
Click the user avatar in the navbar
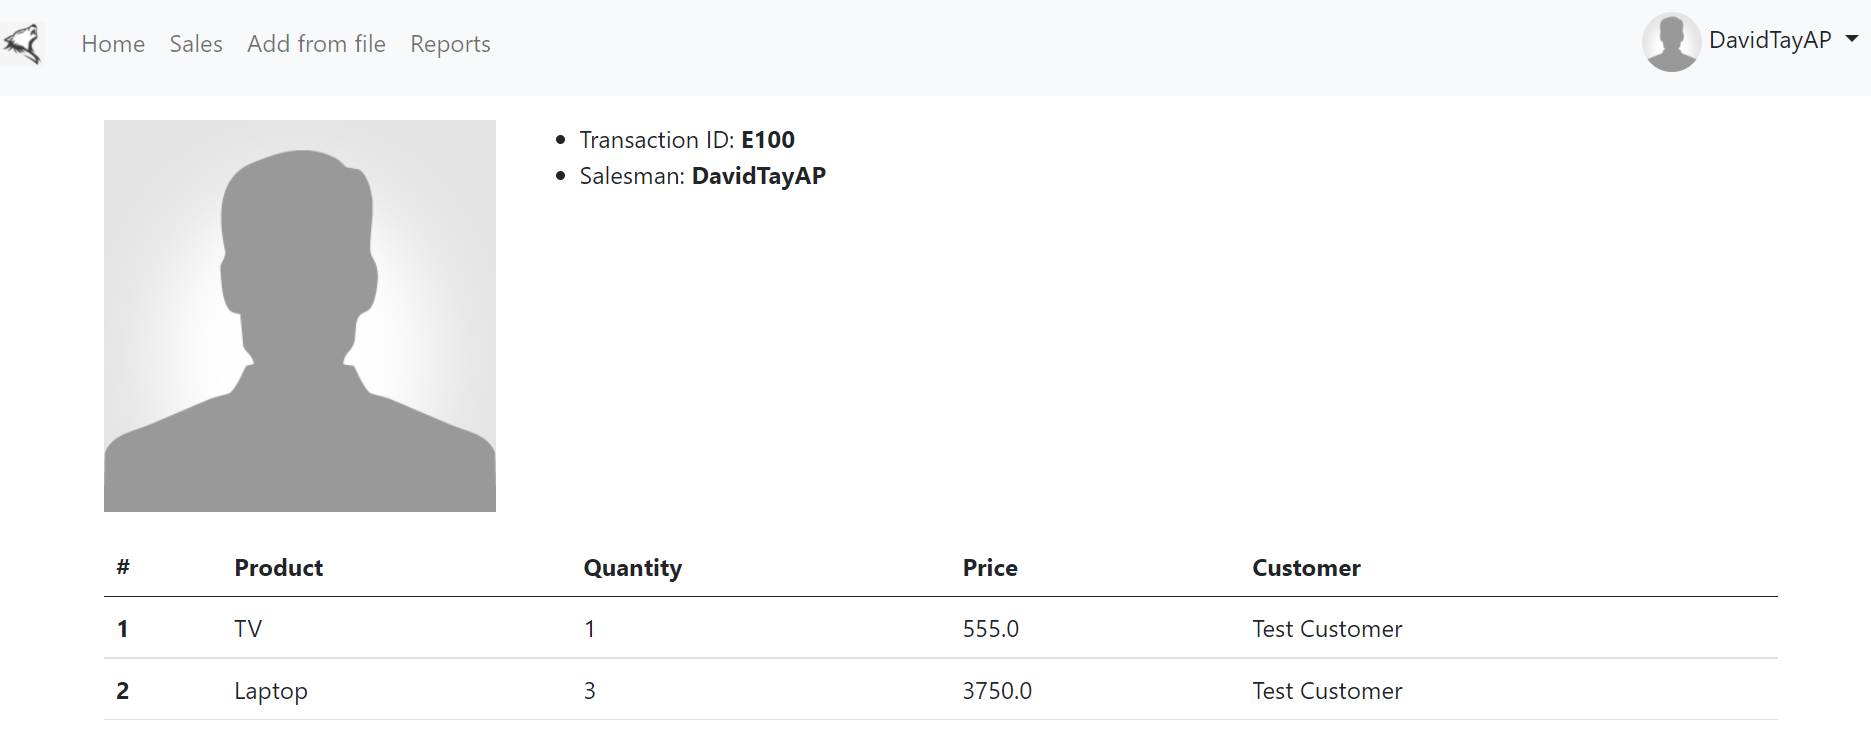coord(1671,42)
